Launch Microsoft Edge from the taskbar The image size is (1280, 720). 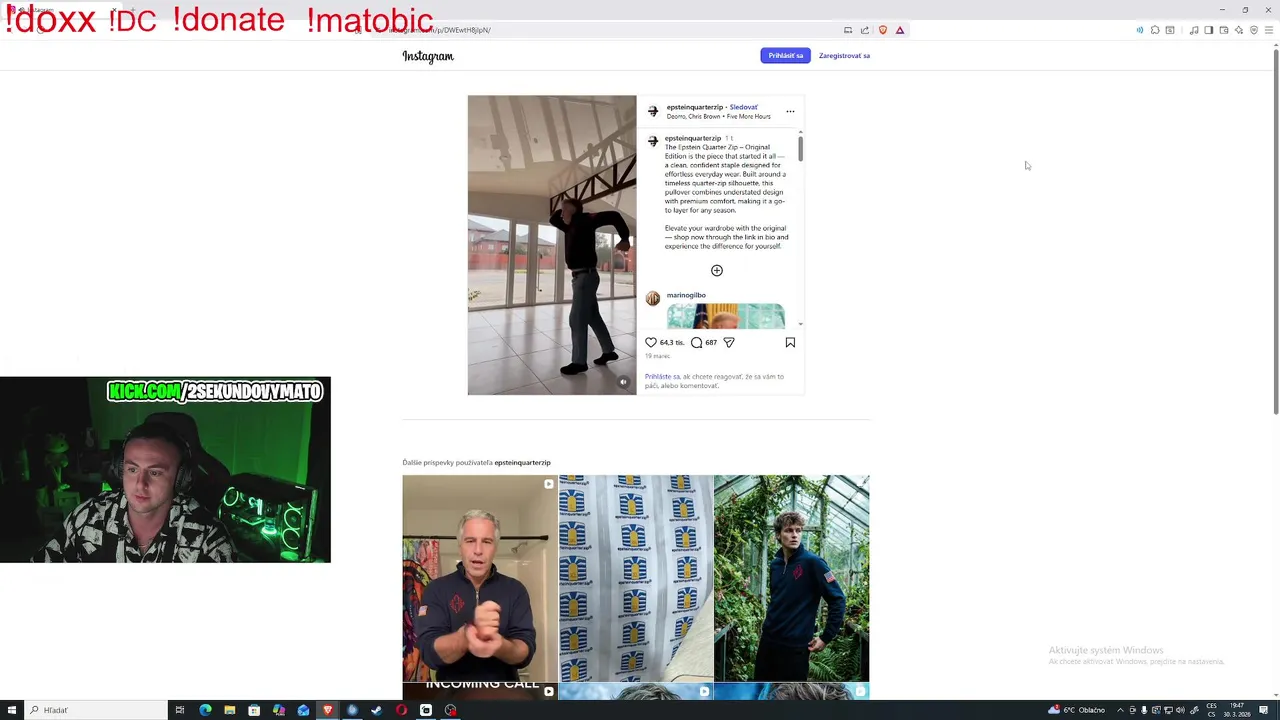205,710
